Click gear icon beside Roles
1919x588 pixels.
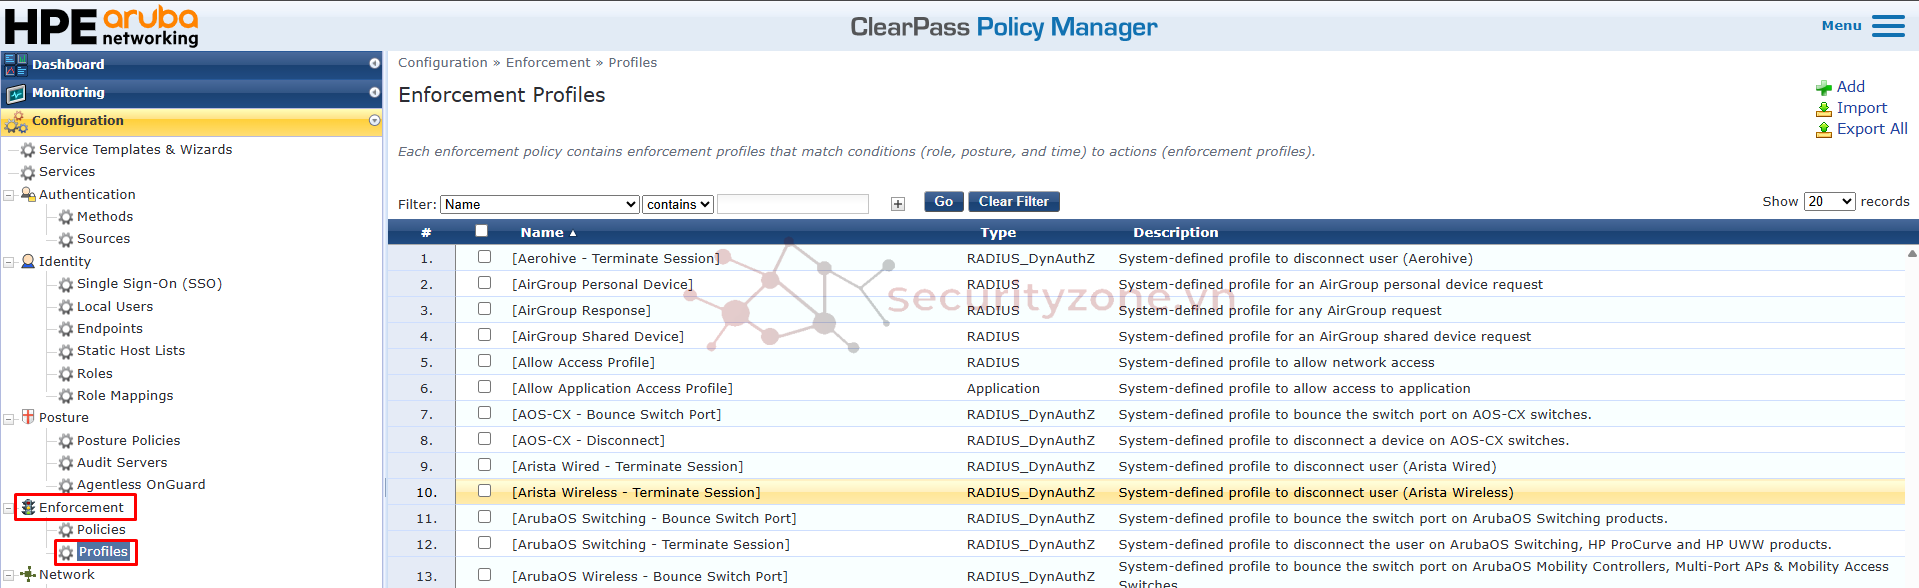coord(66,374)
